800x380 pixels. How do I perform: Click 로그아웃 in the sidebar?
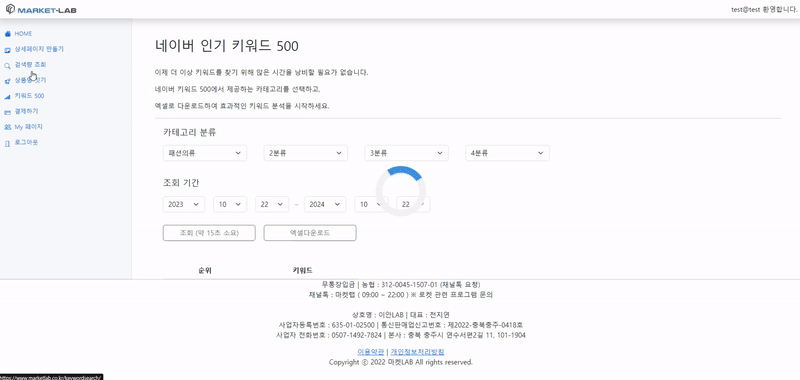(26, 142)
